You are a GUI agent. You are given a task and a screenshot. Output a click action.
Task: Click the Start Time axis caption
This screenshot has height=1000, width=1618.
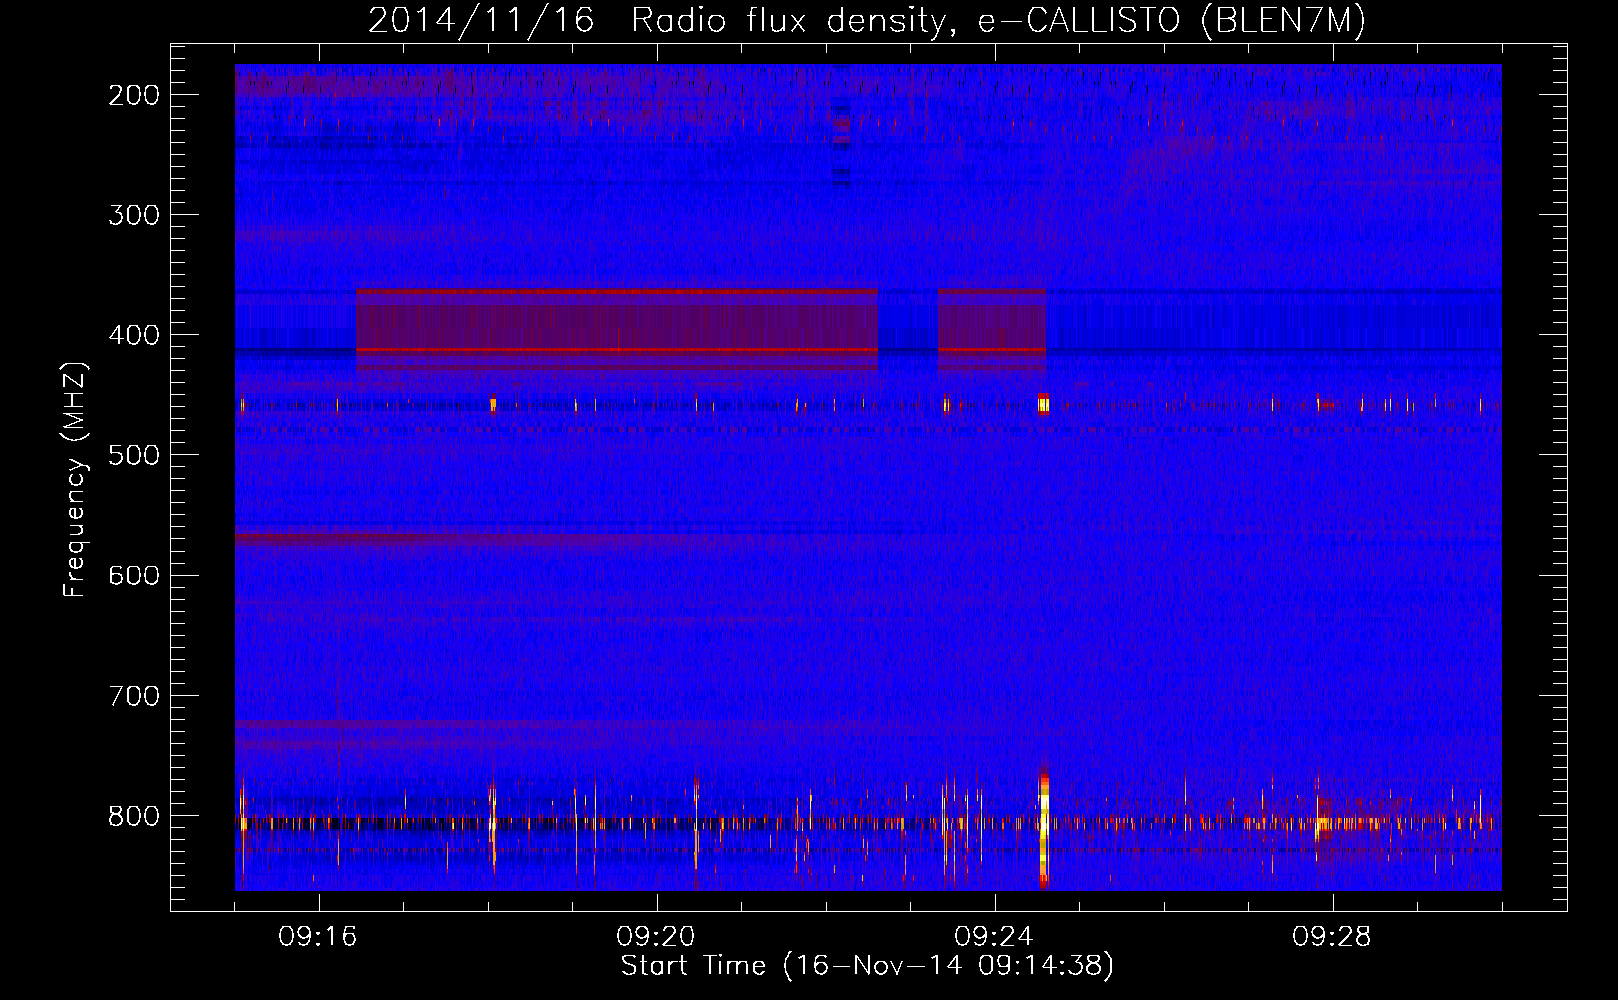coord(867,966)
